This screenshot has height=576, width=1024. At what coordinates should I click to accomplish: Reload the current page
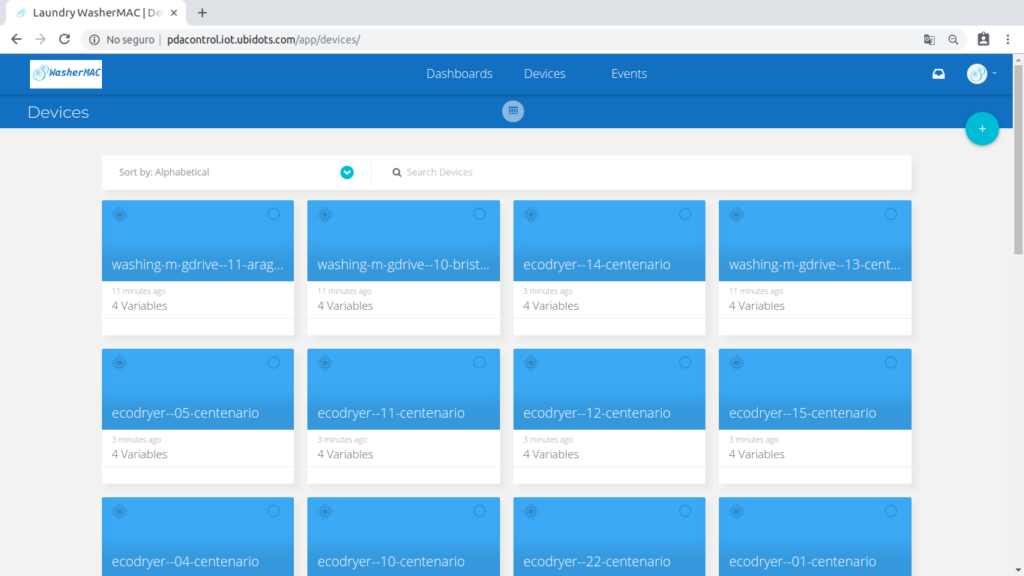point(64,39)
